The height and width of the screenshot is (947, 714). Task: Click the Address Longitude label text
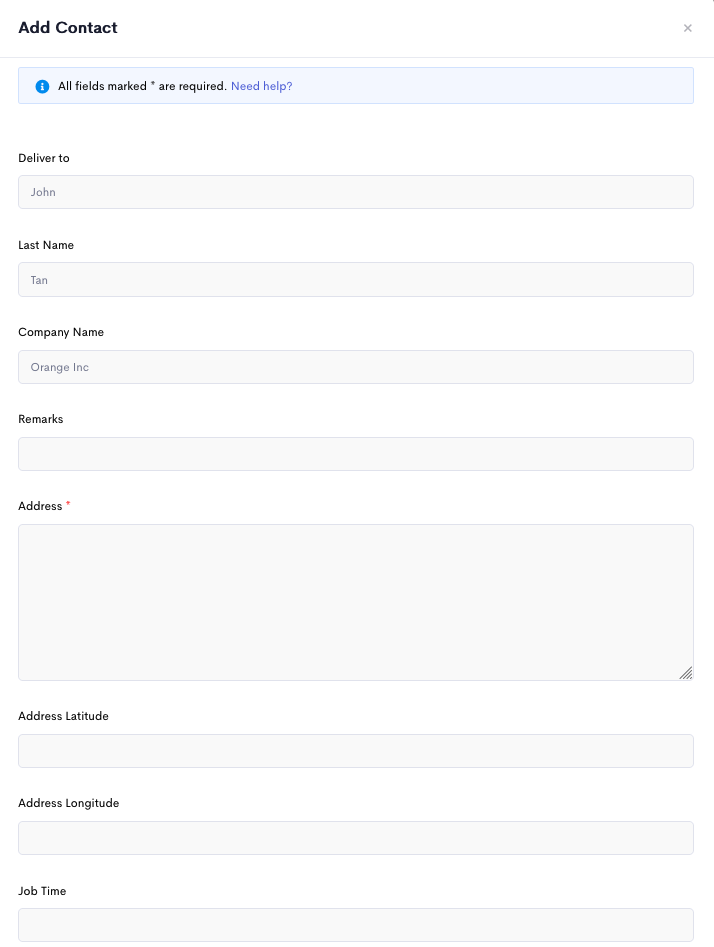point(69,803)
